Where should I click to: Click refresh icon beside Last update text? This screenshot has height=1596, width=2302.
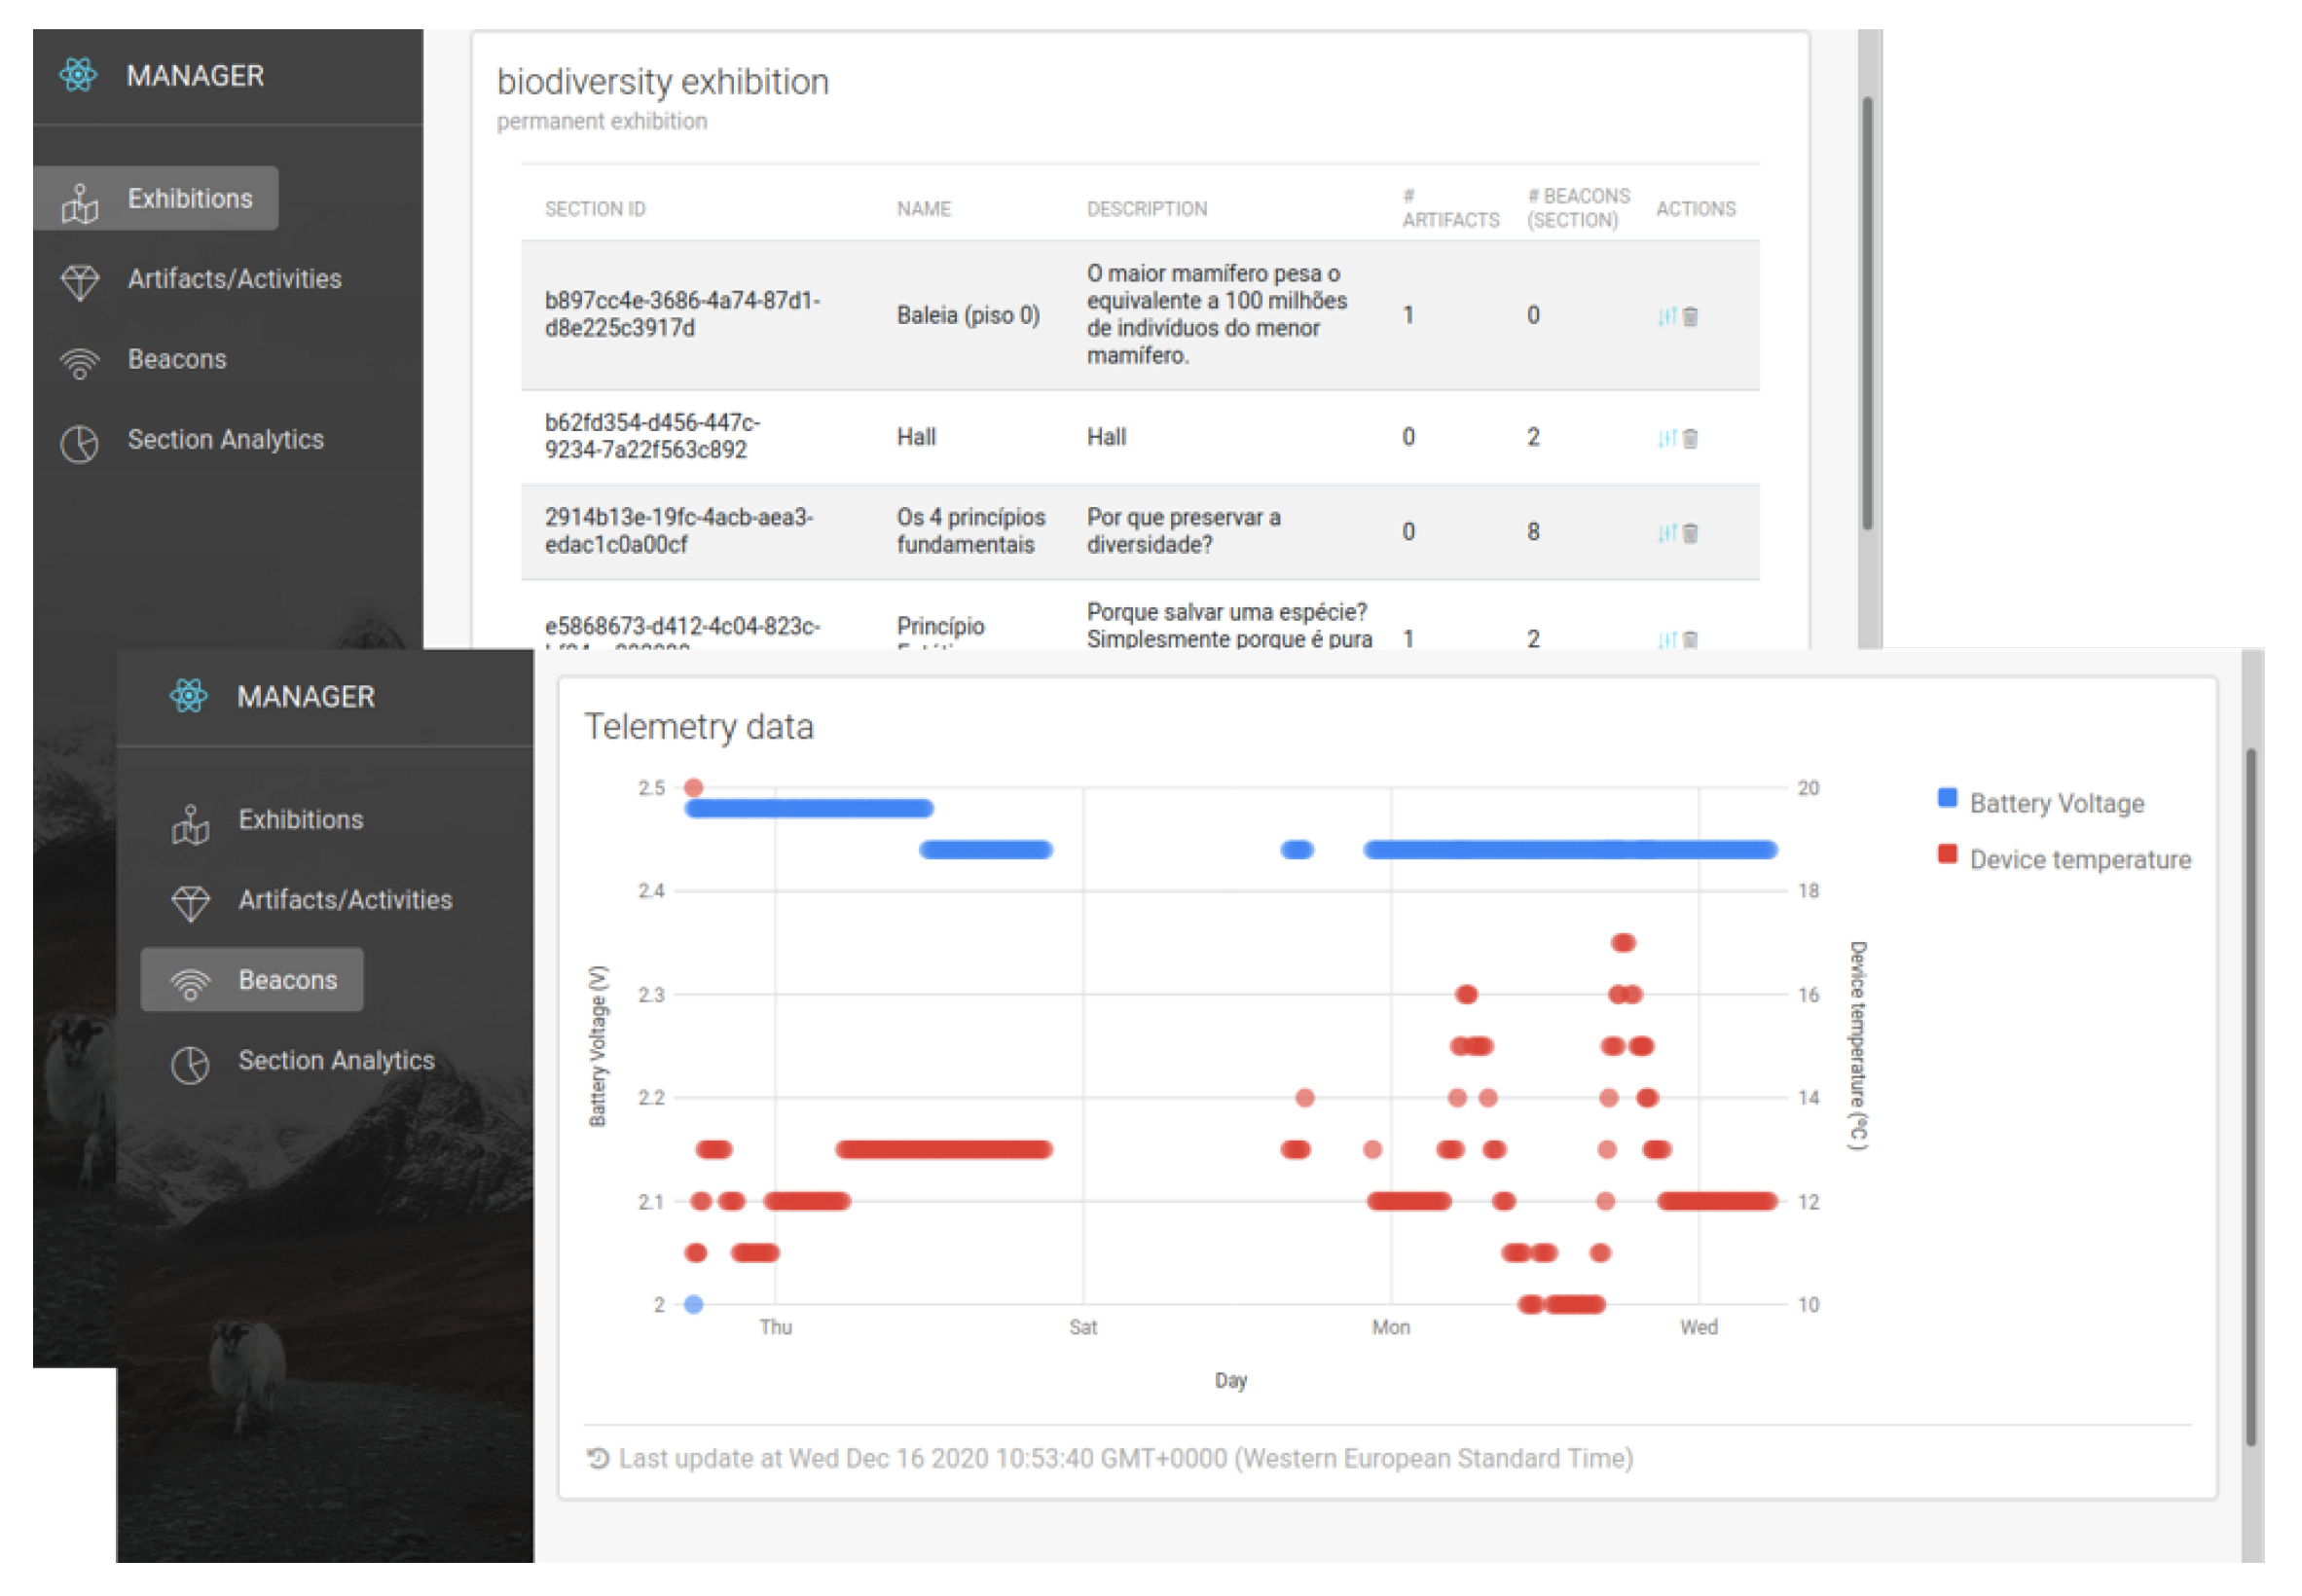(x=597, y=1458)
